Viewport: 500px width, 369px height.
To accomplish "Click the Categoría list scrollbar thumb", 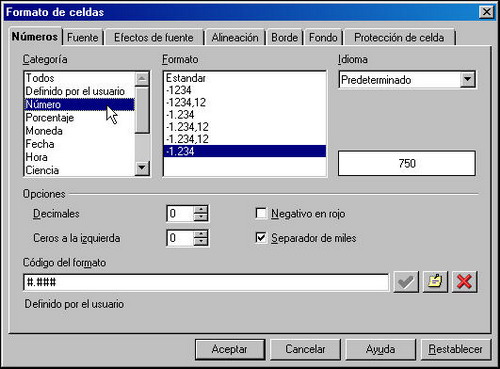I will tap(142, 110).
